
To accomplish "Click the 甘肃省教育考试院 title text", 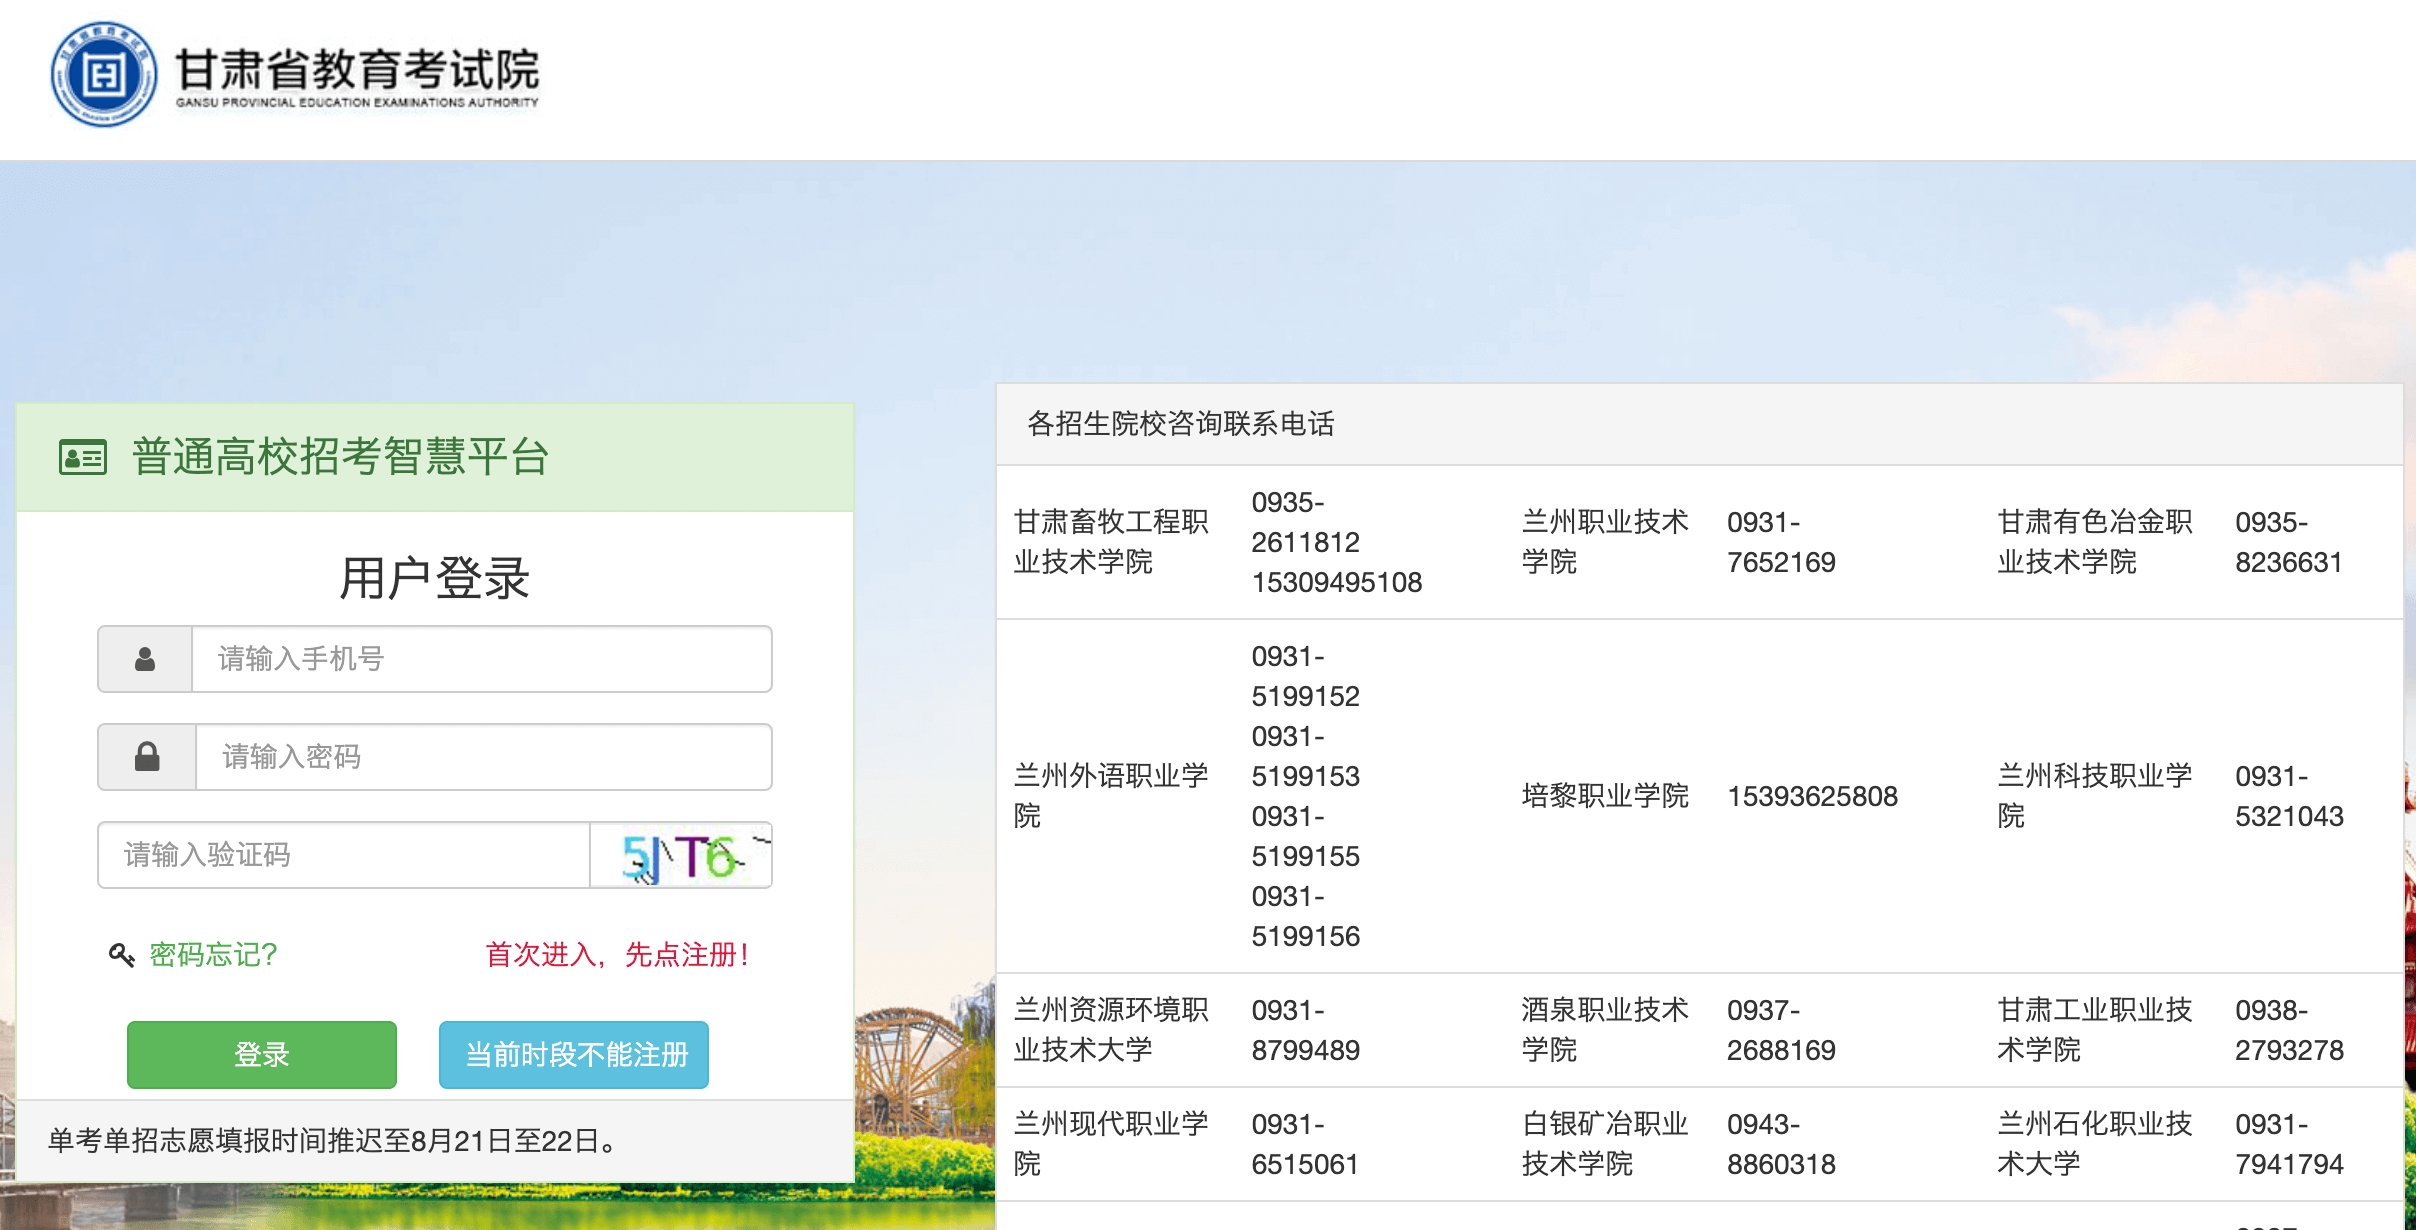I will click(x=357, y=70).
